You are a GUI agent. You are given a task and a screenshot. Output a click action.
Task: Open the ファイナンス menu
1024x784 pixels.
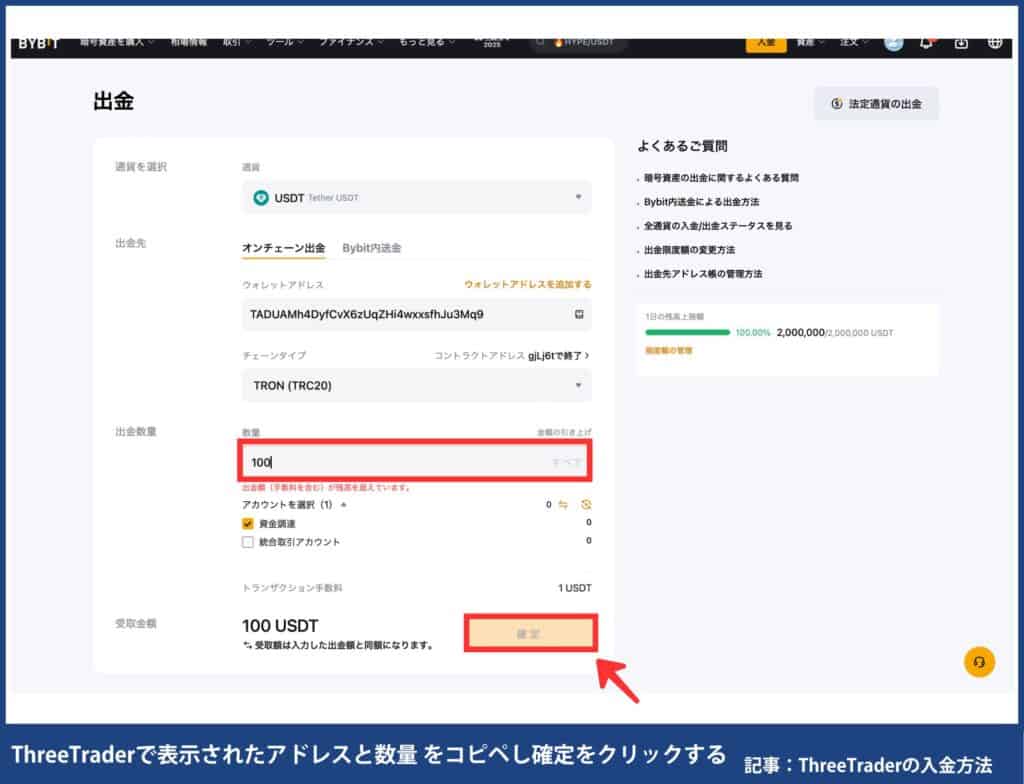tap(351, 42)
